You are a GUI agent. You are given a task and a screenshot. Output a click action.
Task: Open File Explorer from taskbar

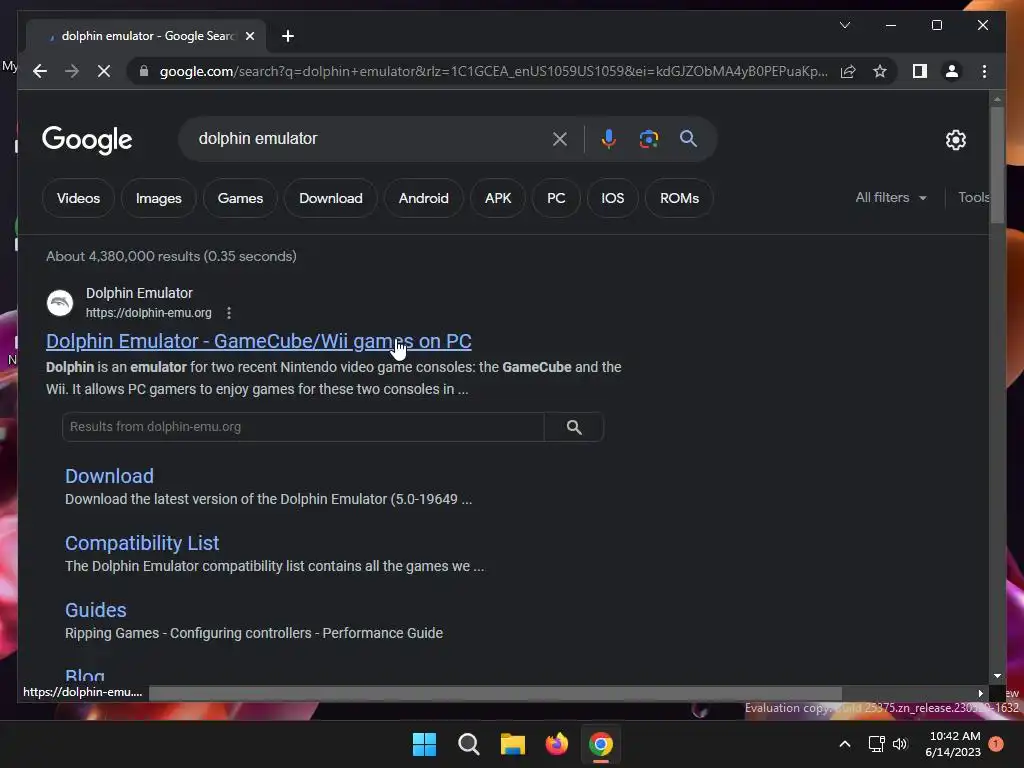click(x=513, y=744)
